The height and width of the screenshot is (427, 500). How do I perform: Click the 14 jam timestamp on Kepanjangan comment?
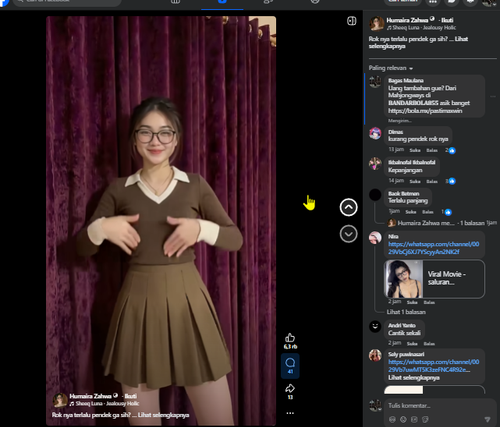(396, 181)
